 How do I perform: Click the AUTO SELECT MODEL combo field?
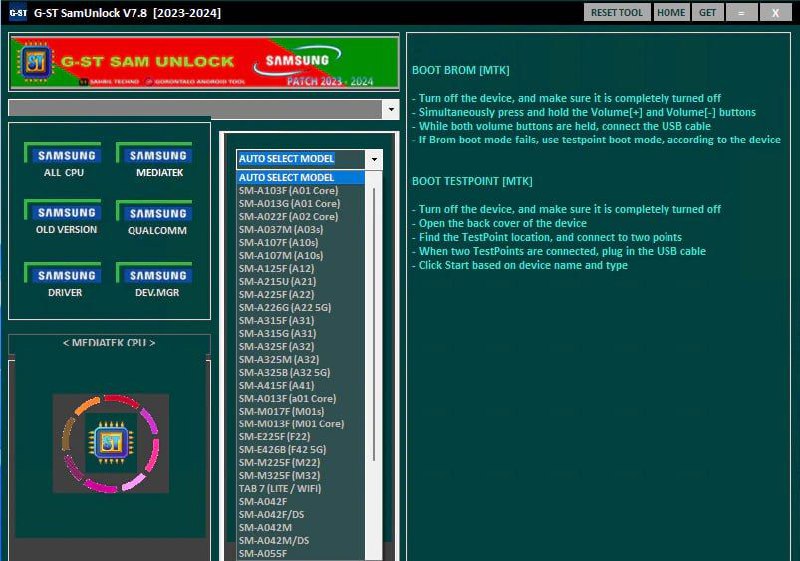[301, 159]
